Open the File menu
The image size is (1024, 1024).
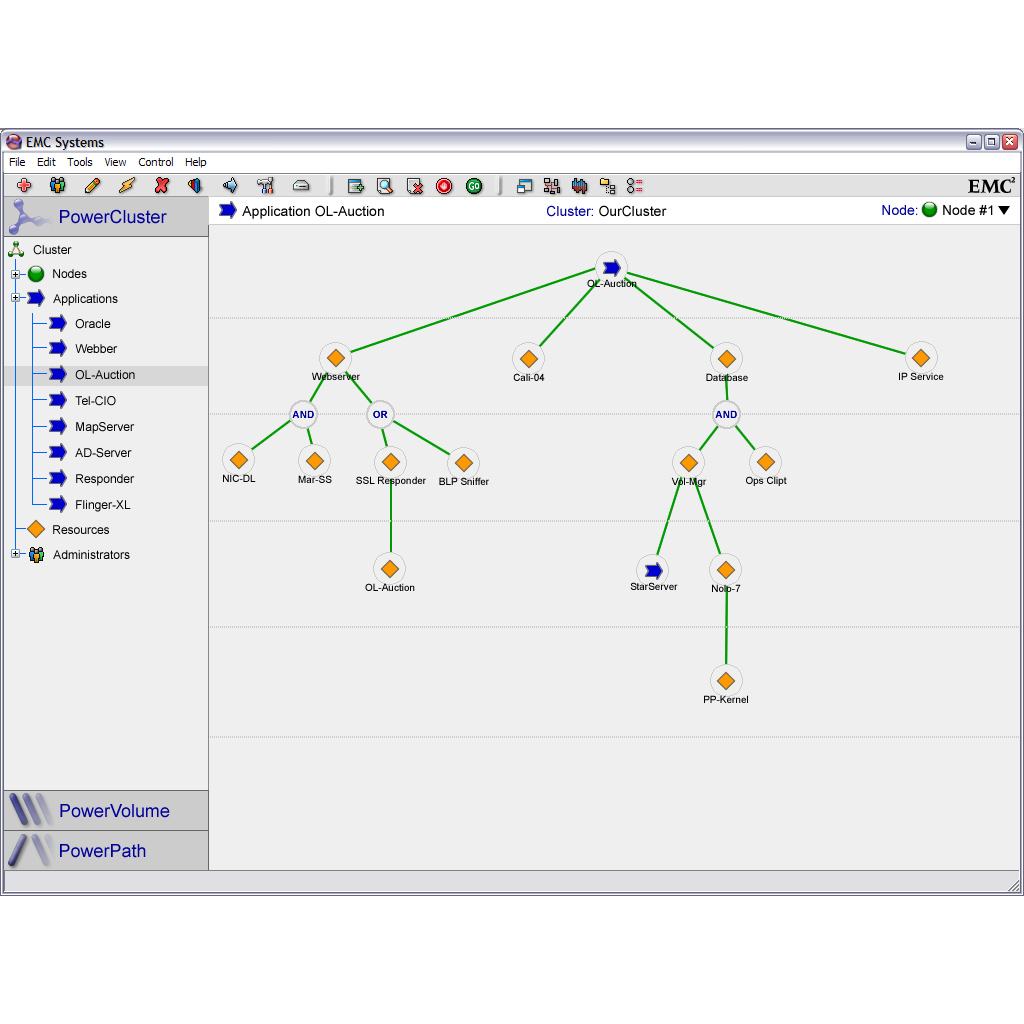pos(18,162)
